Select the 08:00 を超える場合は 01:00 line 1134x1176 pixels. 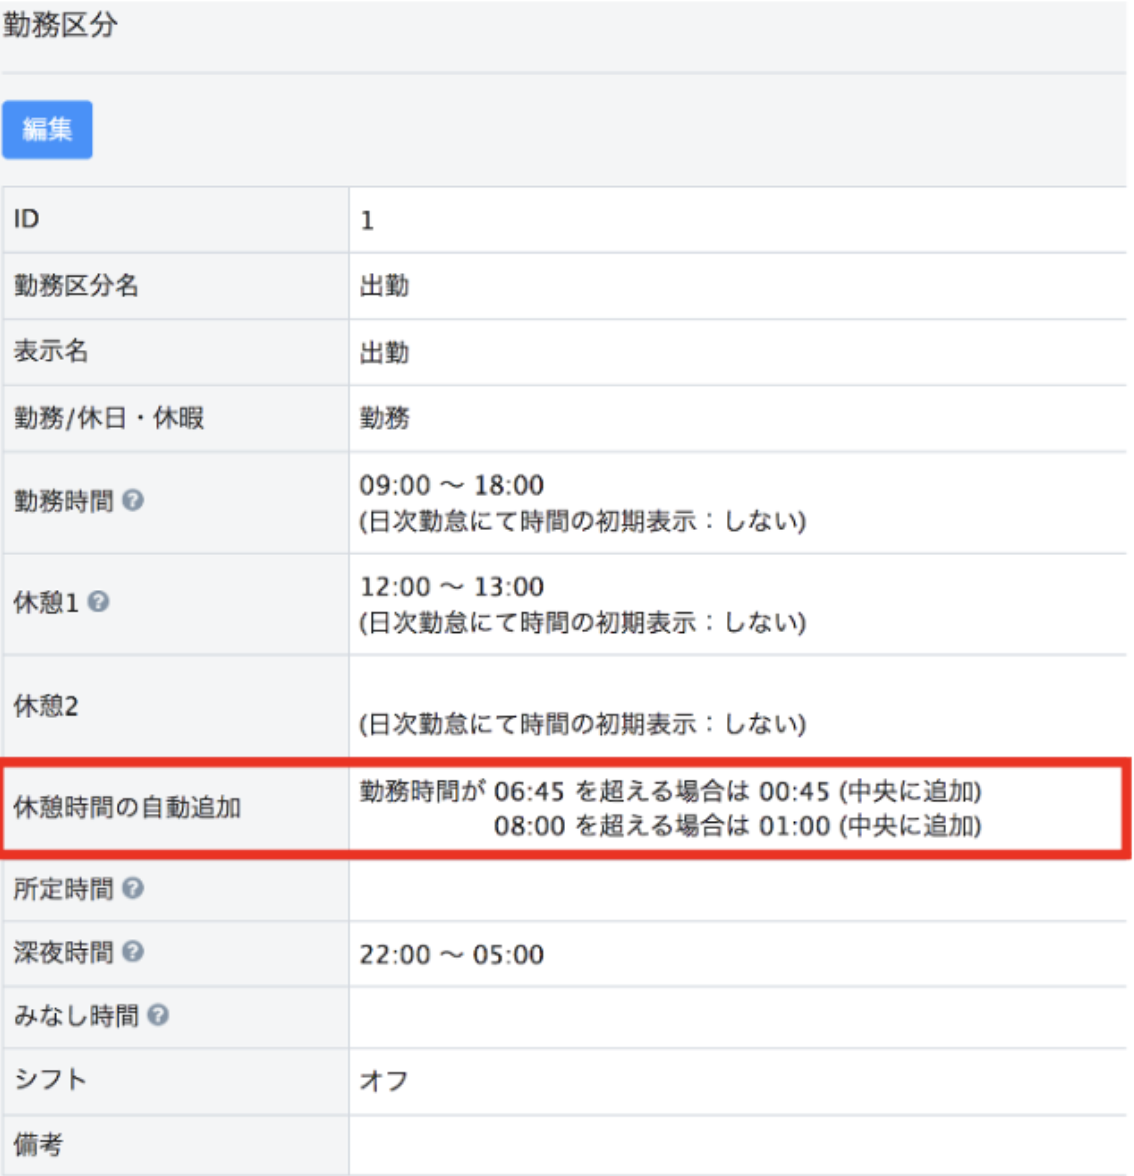737,826
